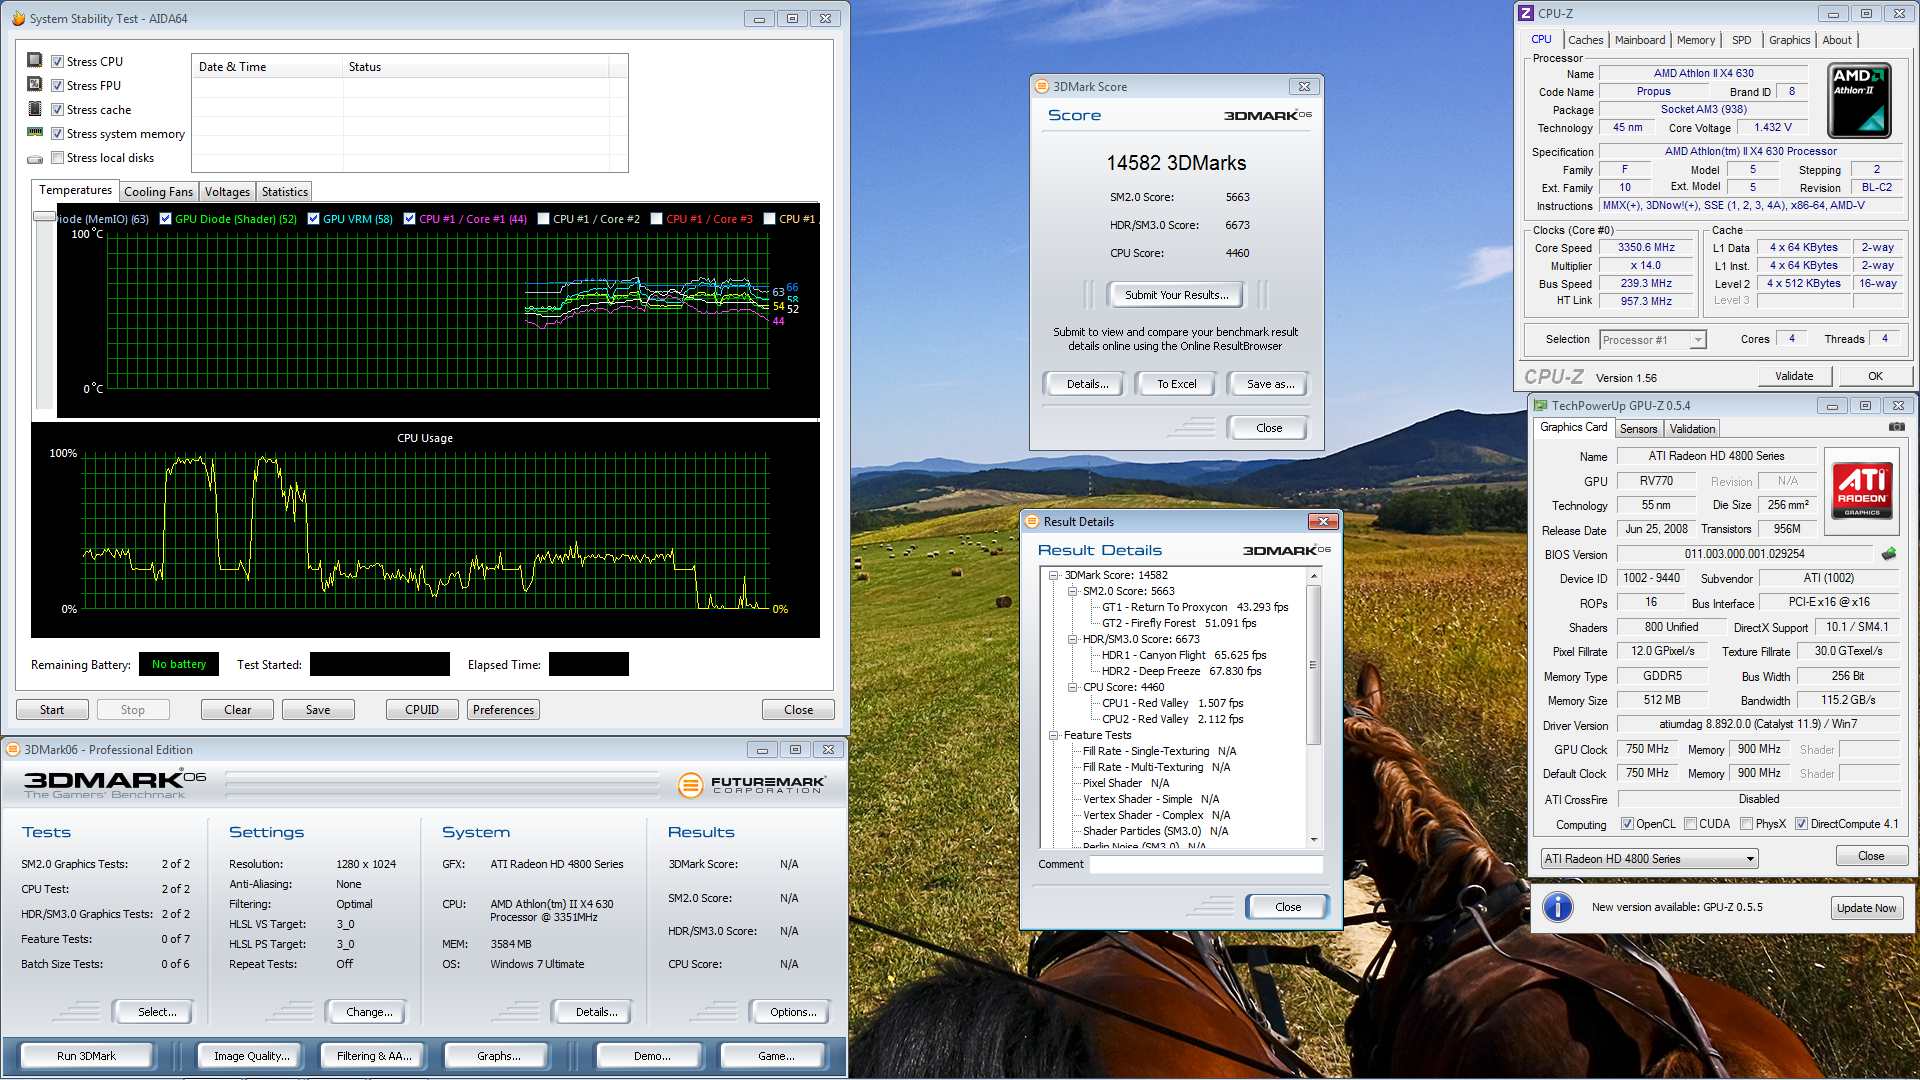The width and height of the screenshot is (1920, 1080).
Task: Click the blue info icon in GPU-Z update bar
Action: click(x=1557, y=907)
